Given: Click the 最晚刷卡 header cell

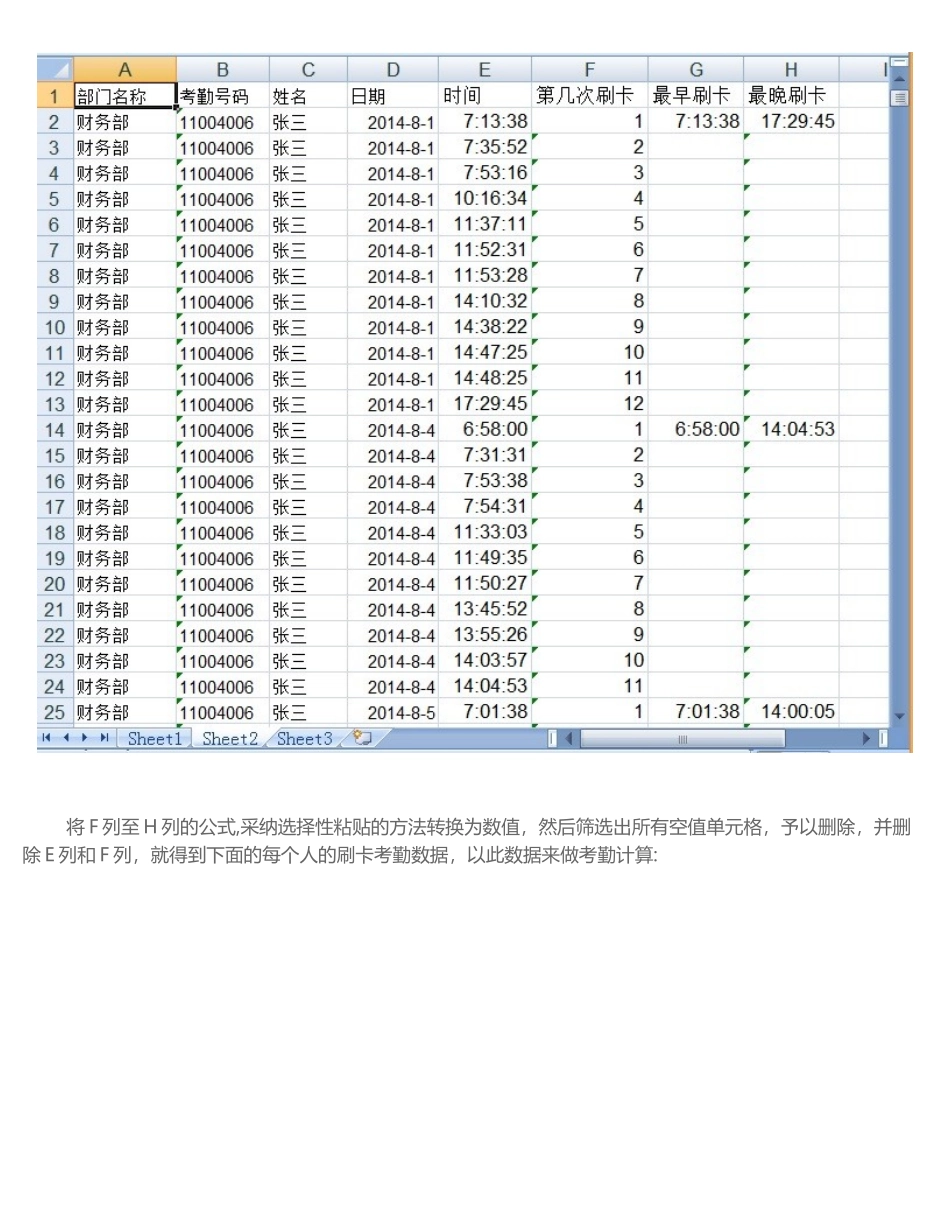Looking at the screenshot, I should click(x=791, y=96).
